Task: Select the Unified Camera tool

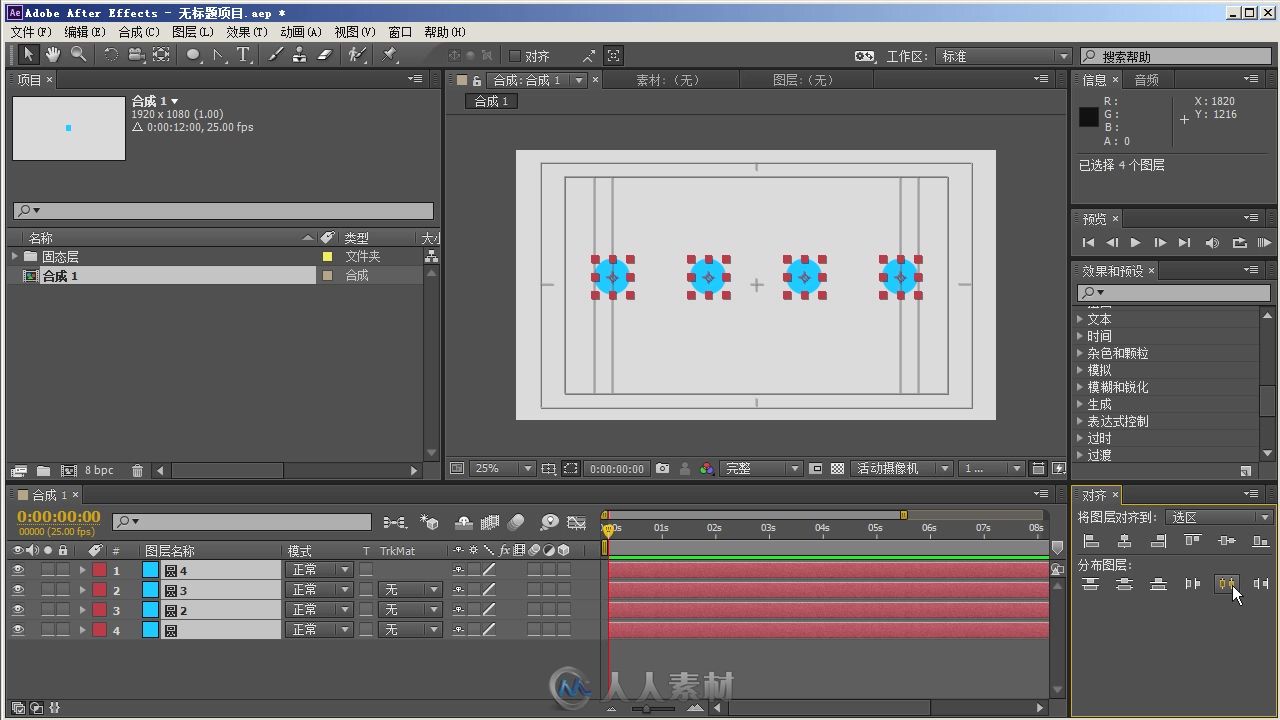Action: (136, 55)
